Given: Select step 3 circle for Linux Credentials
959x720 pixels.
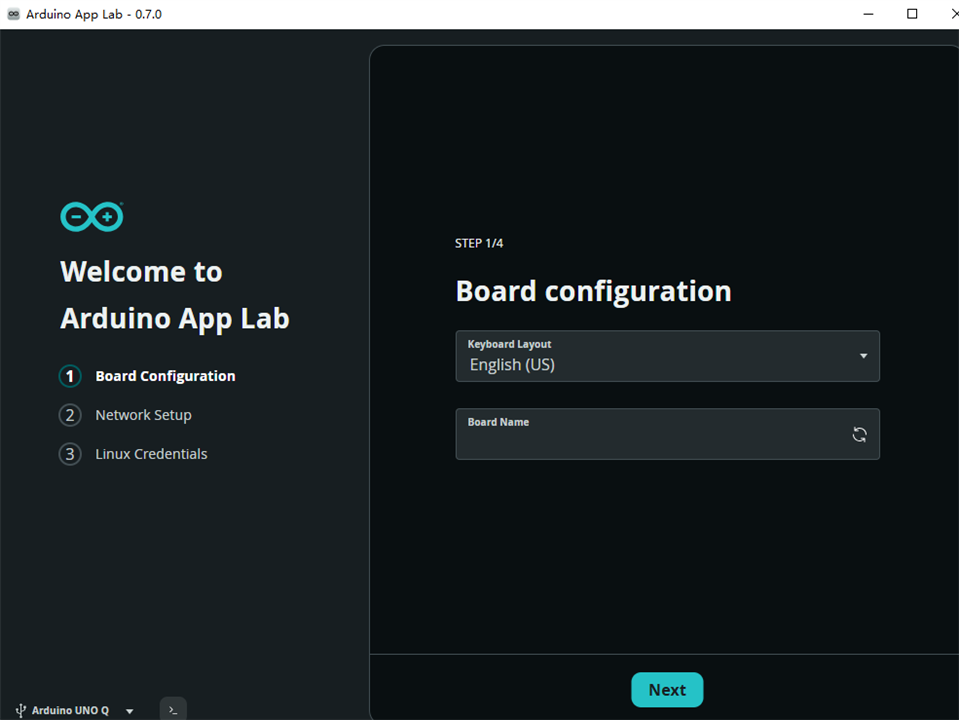Looking at the screenshot, I should click(70, 454).
